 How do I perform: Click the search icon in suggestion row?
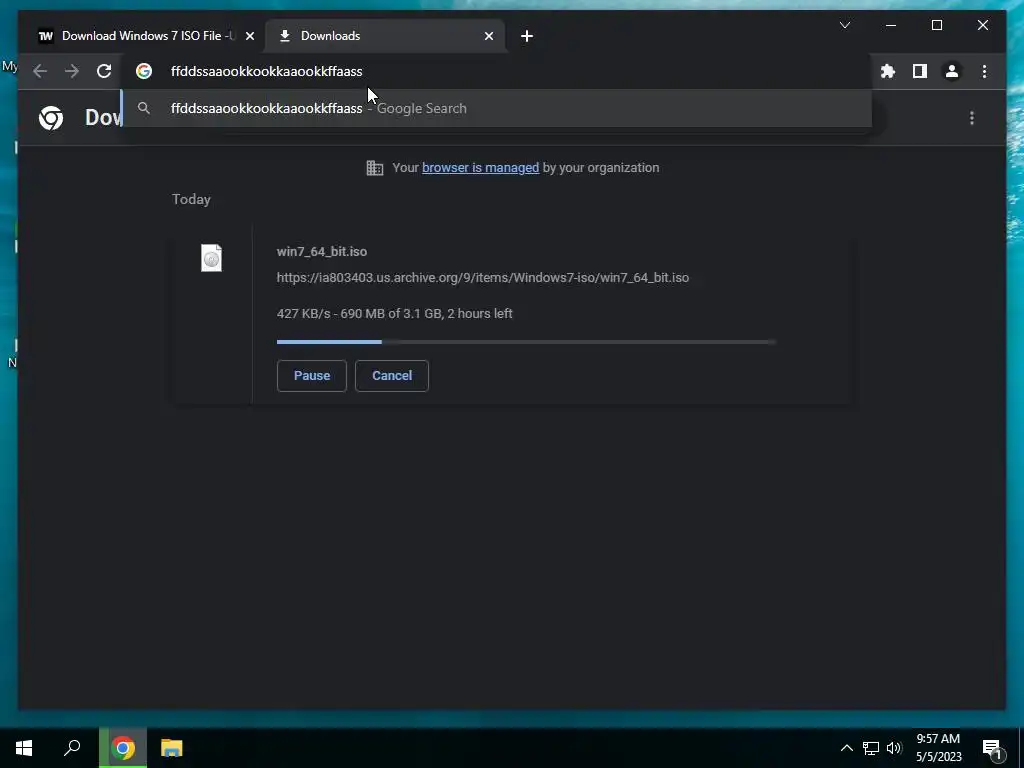click(x=144, y=108)
